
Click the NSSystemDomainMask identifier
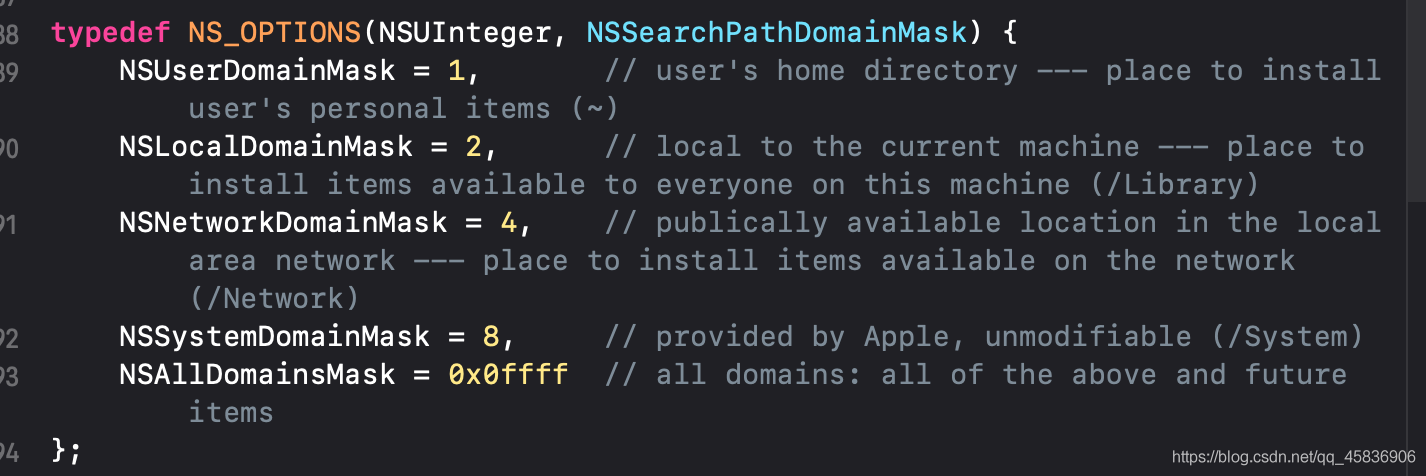[x=274, y=337]
